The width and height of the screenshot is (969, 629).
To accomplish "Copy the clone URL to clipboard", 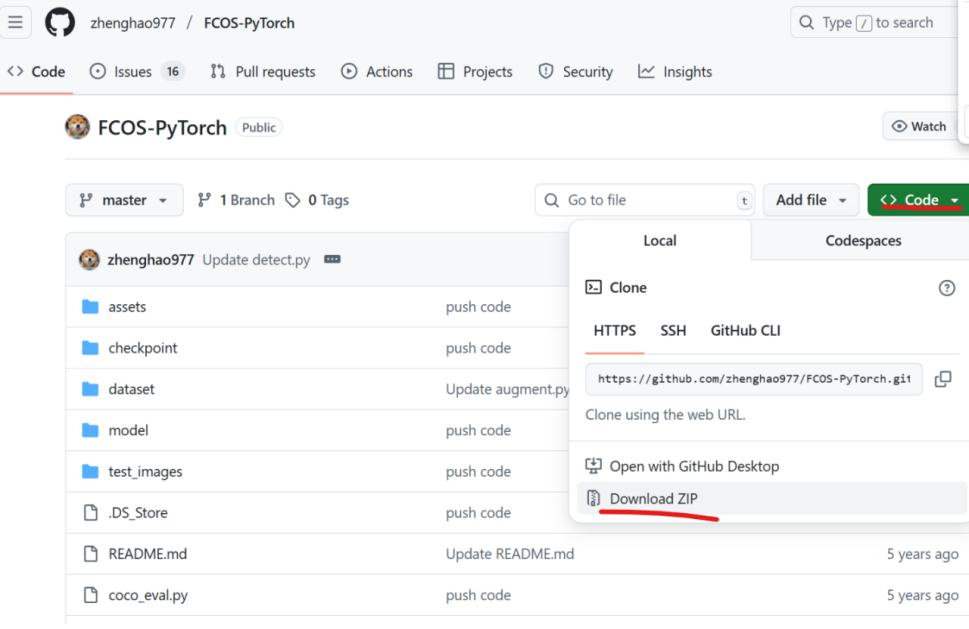I will tap(942, 379).
